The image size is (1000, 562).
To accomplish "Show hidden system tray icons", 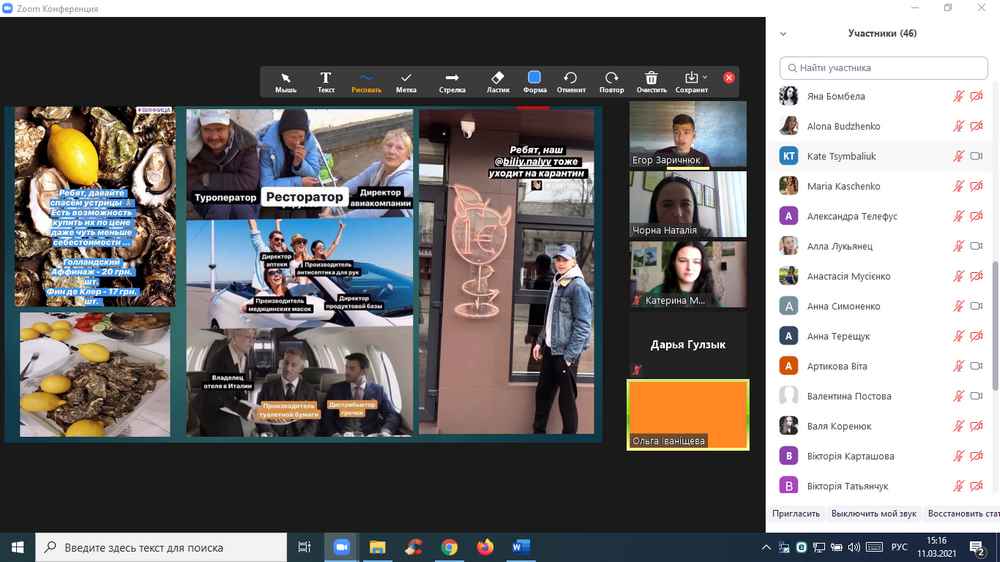I will click(766, 547).
